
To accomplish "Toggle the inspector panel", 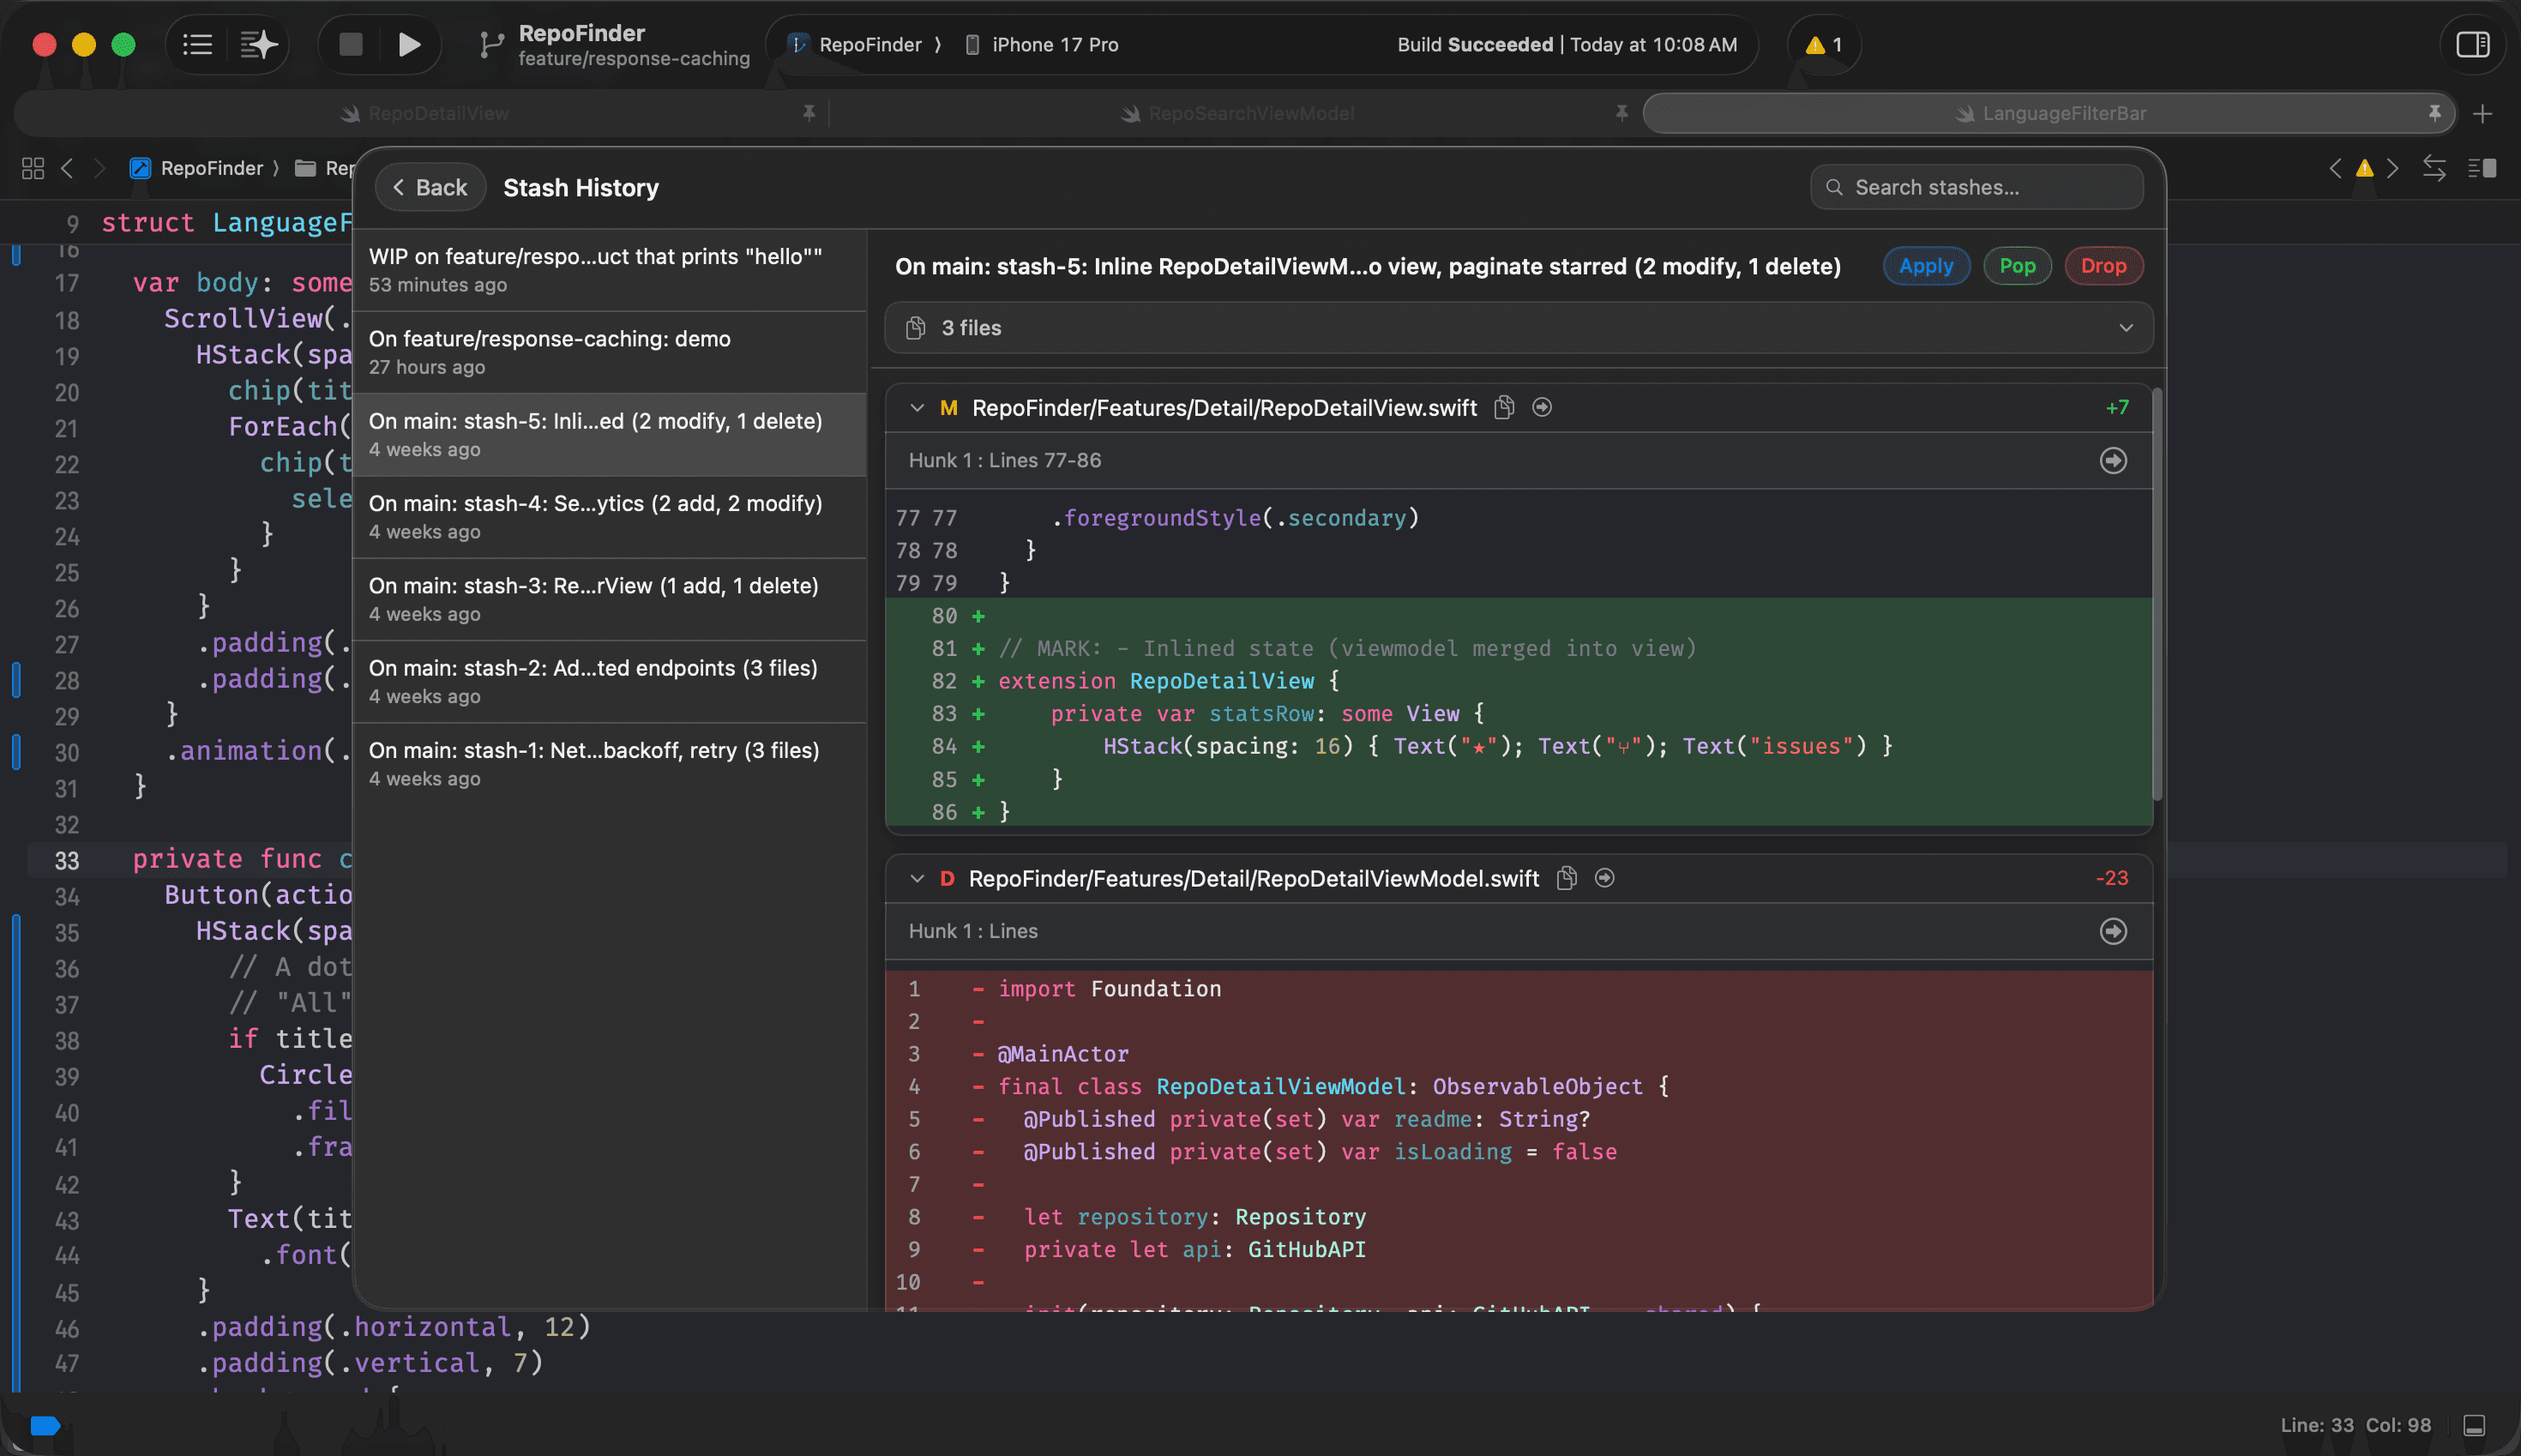I will click(2472, 44).
